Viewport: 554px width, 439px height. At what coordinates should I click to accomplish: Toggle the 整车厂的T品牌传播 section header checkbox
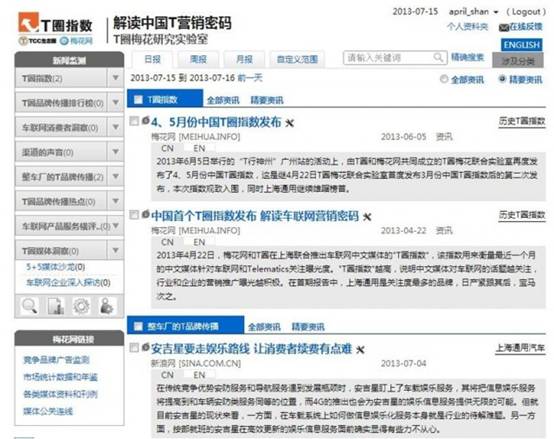[x=138, y=326]
